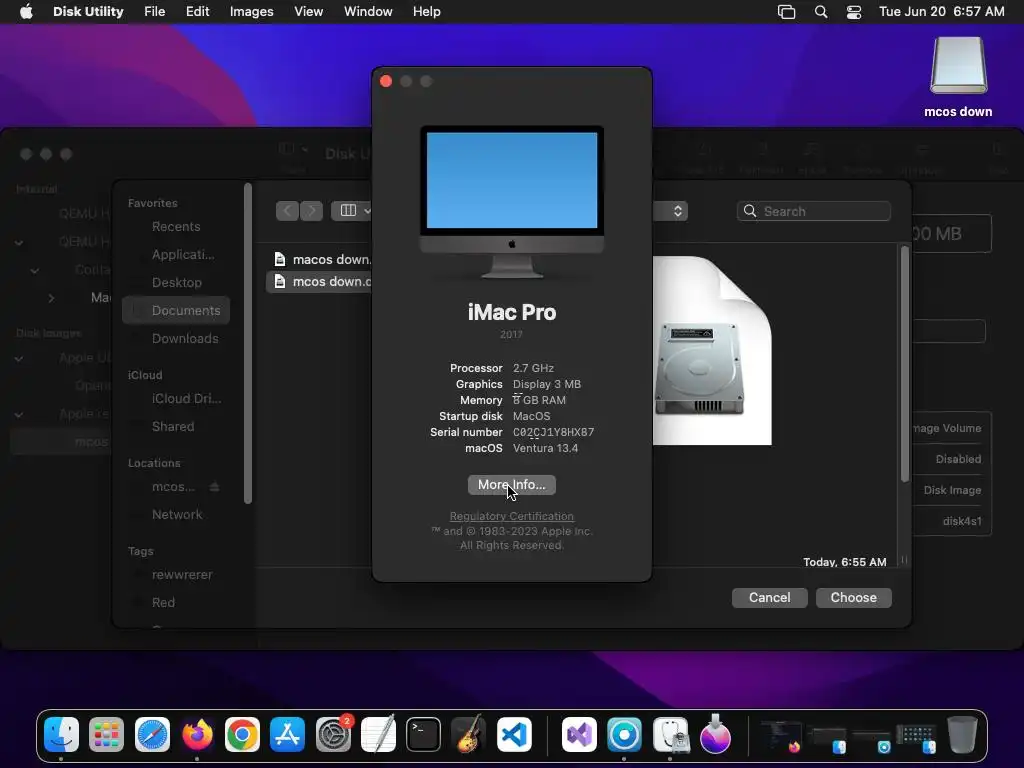Launch Firefox from the dock
This screenshot has height=768, width=1024.
click(x=197, y=735)
